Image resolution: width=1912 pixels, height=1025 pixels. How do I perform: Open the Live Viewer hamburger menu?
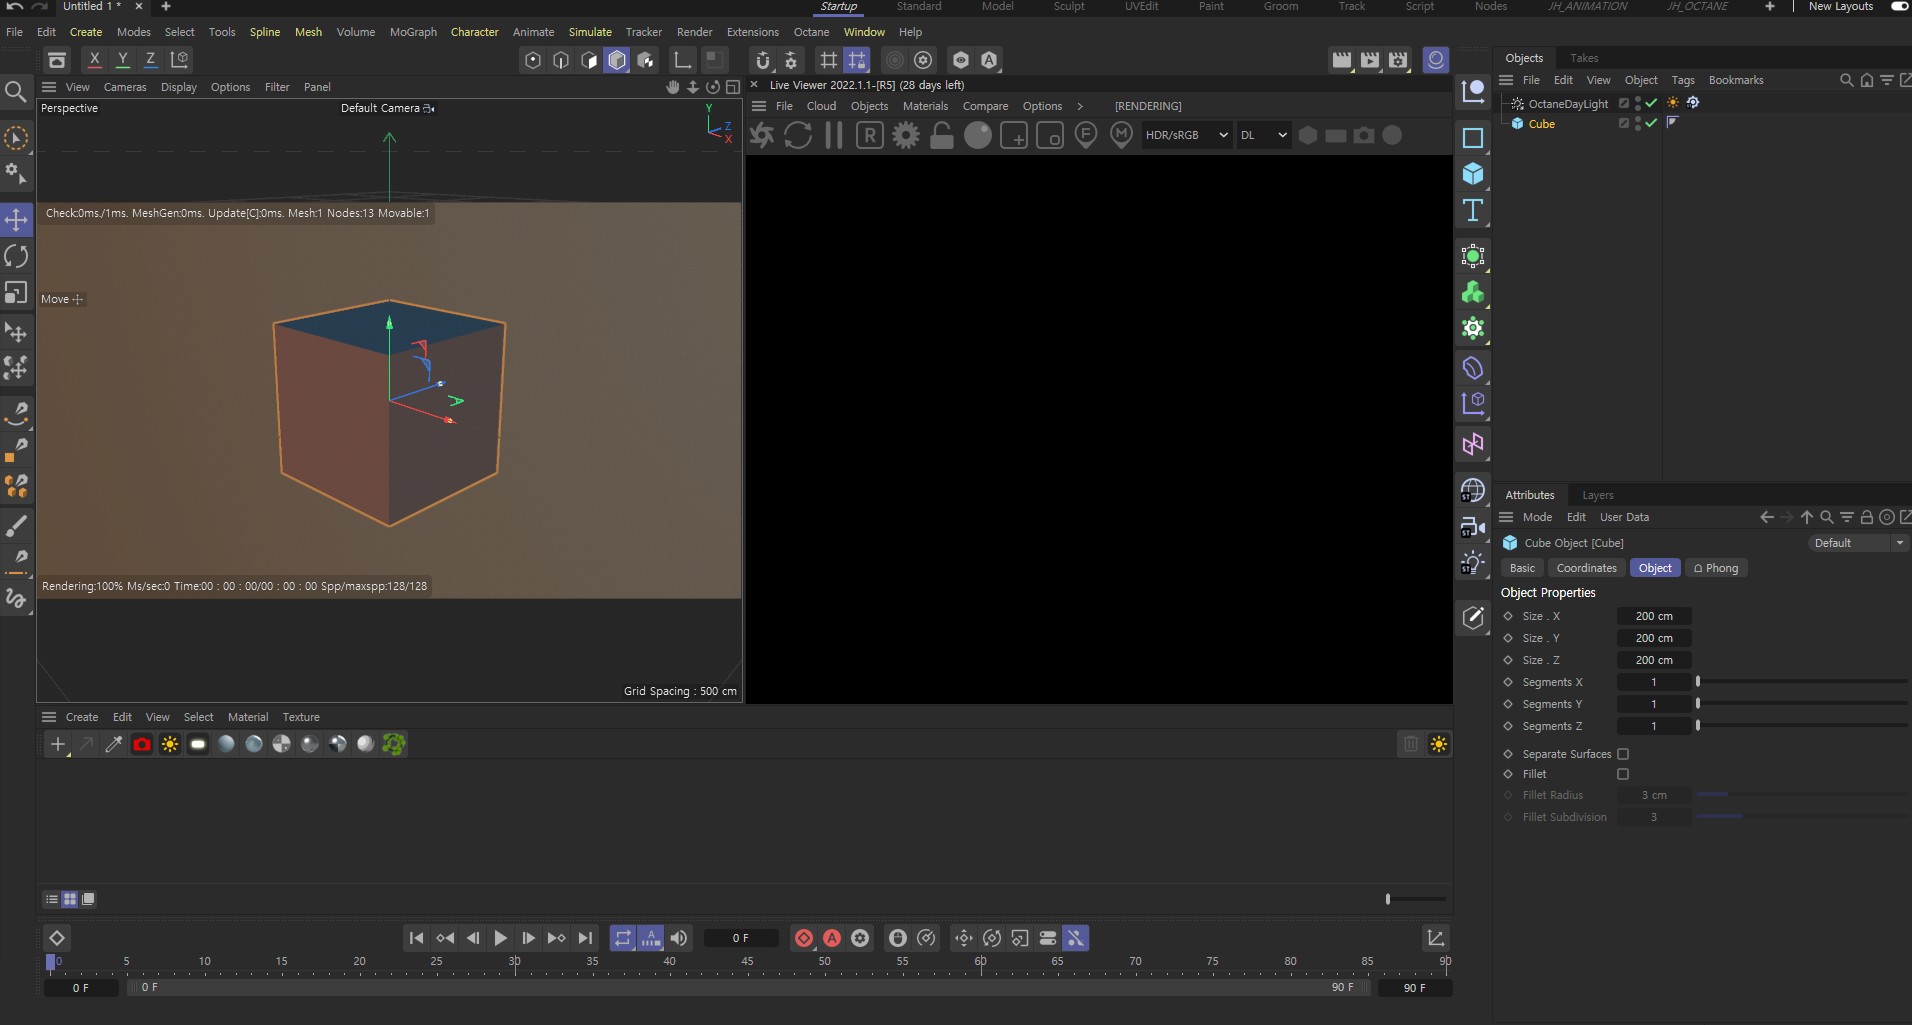(759, 106)
